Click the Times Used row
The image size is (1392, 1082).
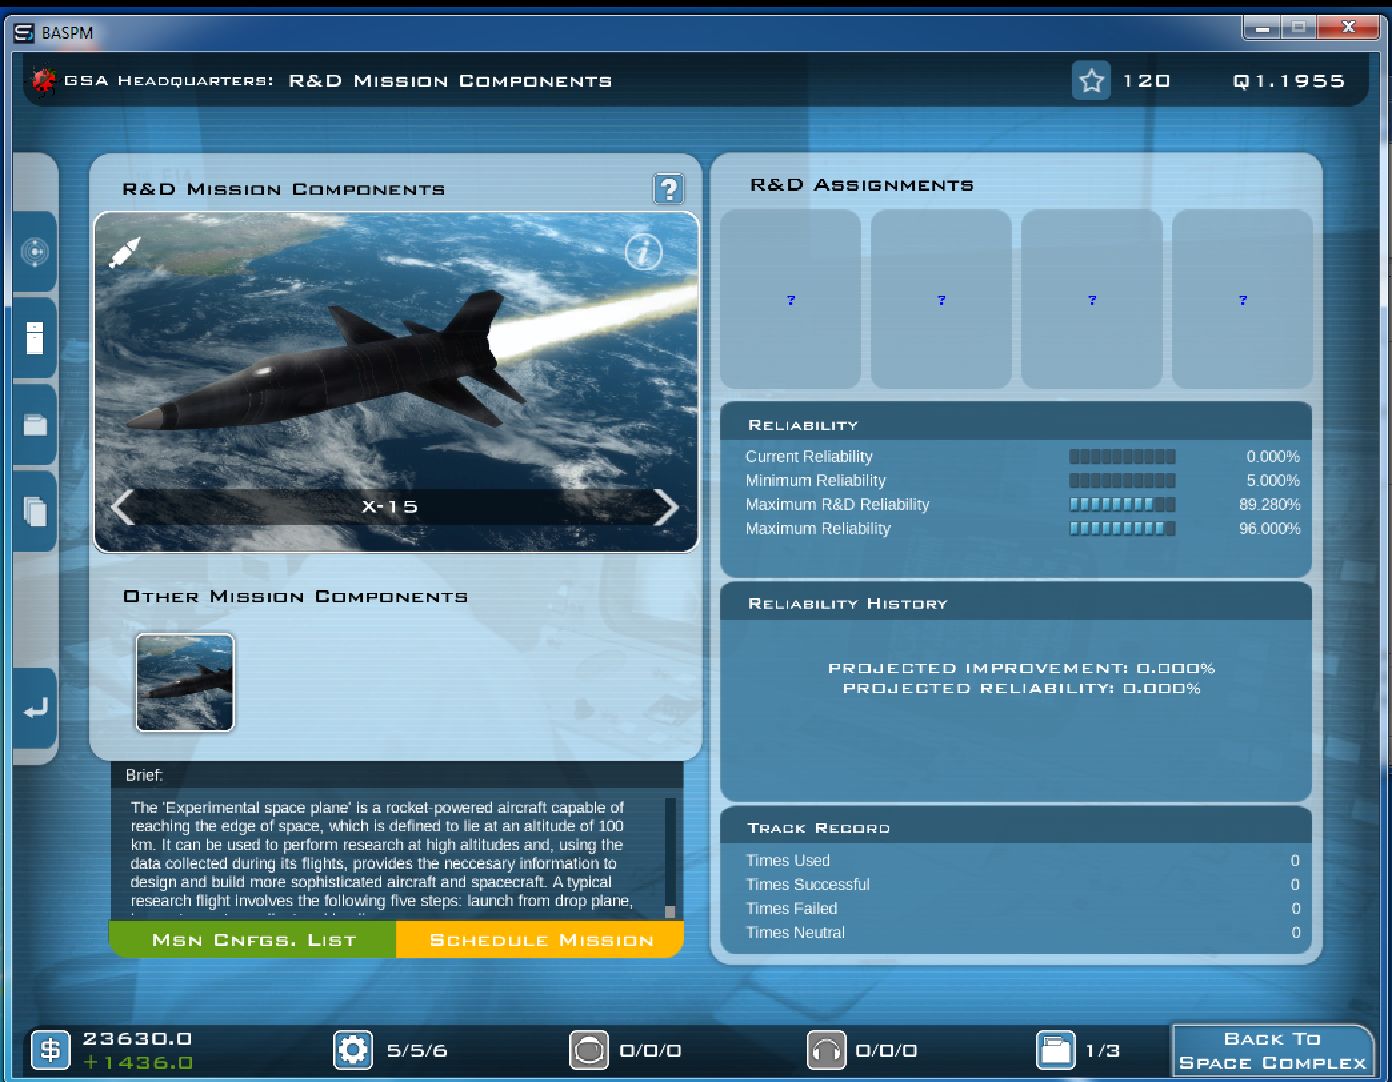point(1022,861)
